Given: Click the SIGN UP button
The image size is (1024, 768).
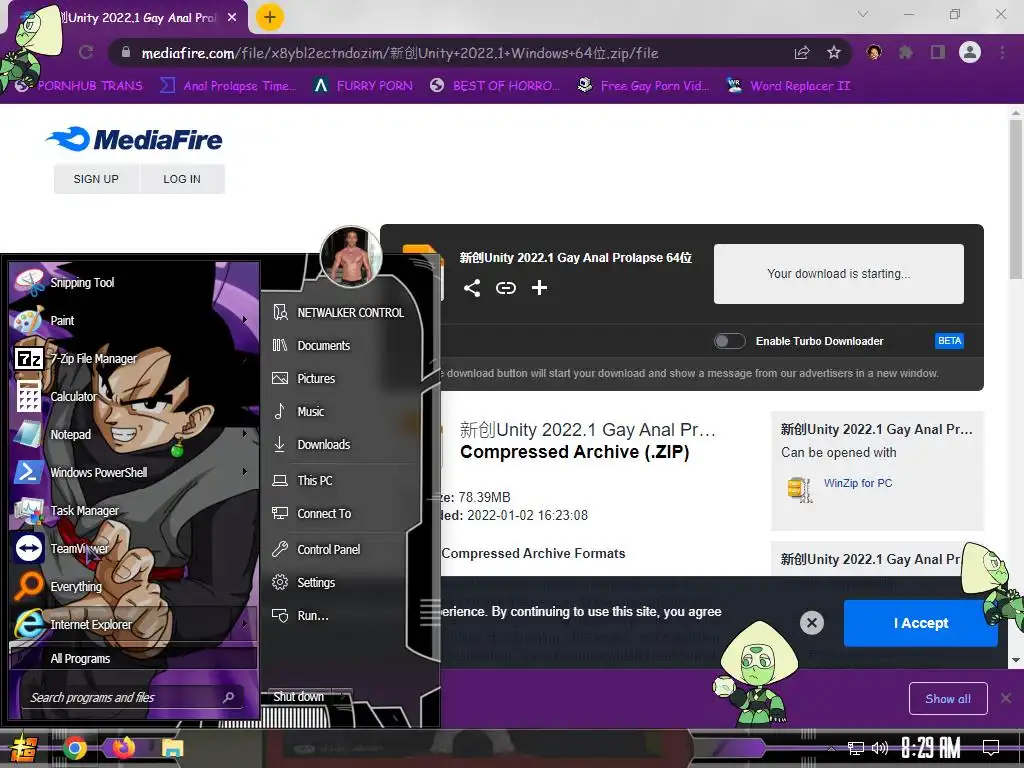Looking at the screenshot, I should (96, 179).
